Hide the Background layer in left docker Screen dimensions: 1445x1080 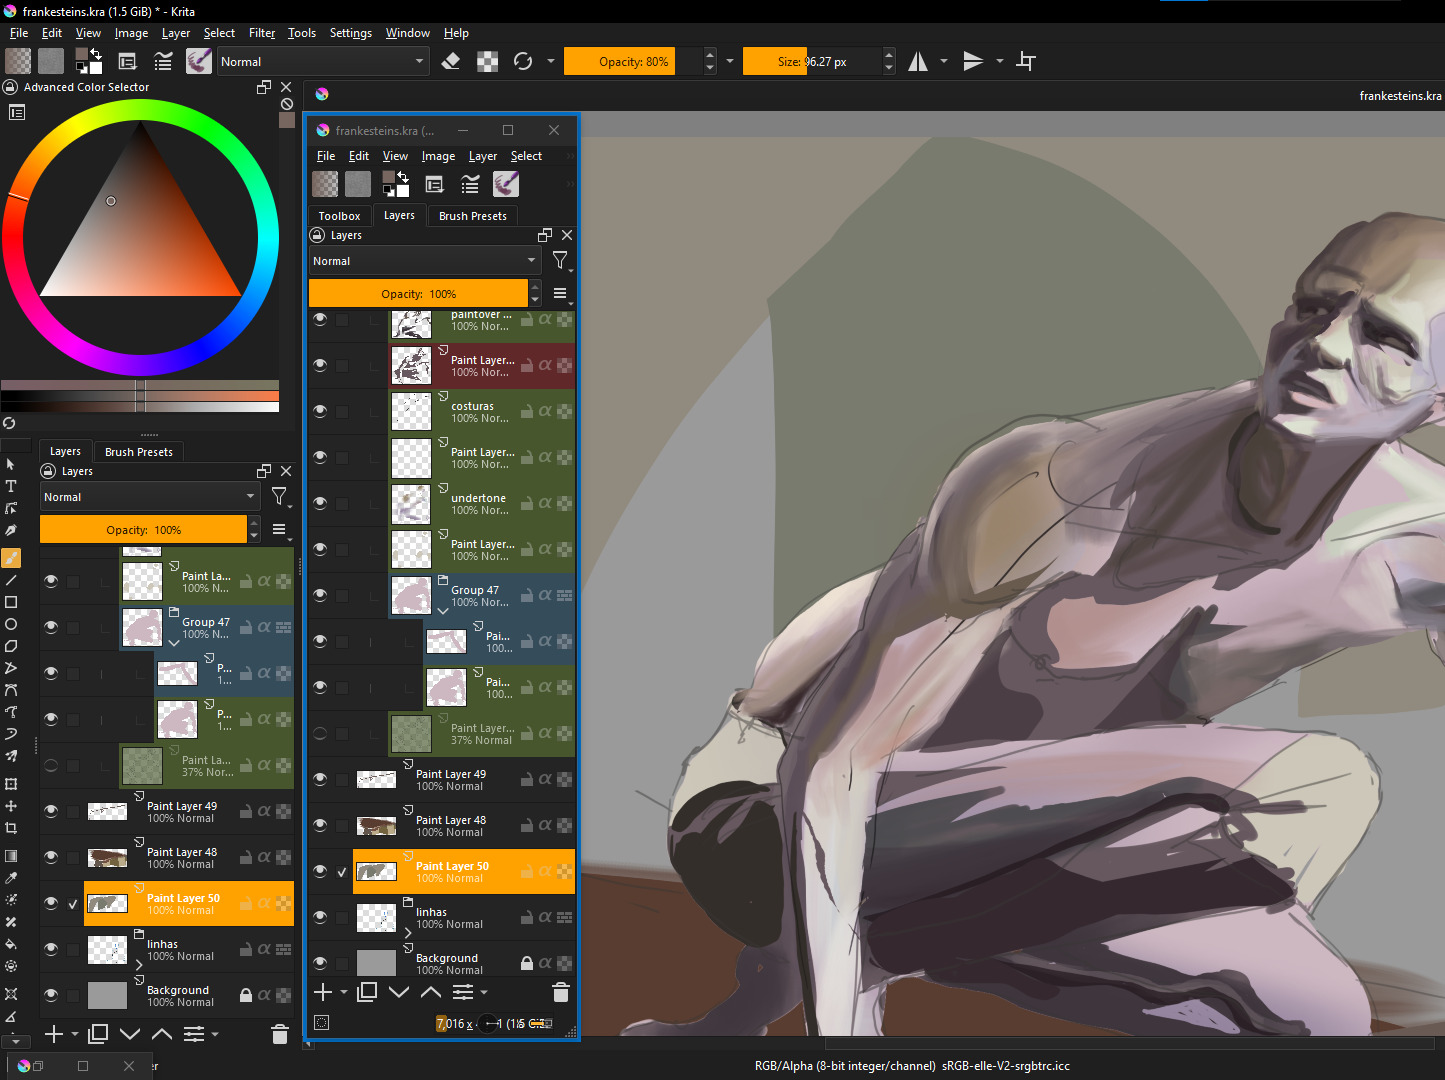pyautogui.click(x=51, y=995)
